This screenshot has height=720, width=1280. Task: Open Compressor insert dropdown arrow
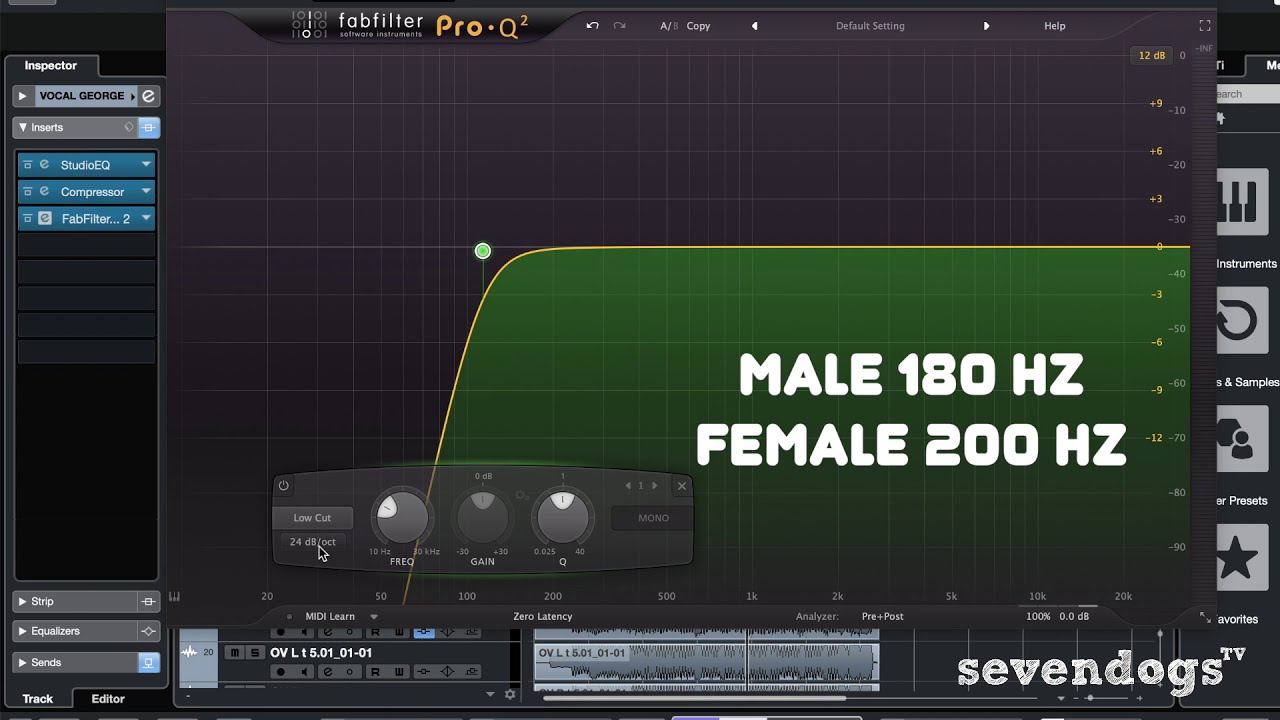coord(146,192)
